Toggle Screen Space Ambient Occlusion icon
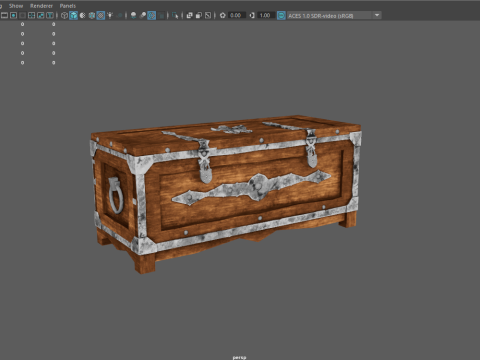Viewport: 480px width, 360px height. (133, 15)
